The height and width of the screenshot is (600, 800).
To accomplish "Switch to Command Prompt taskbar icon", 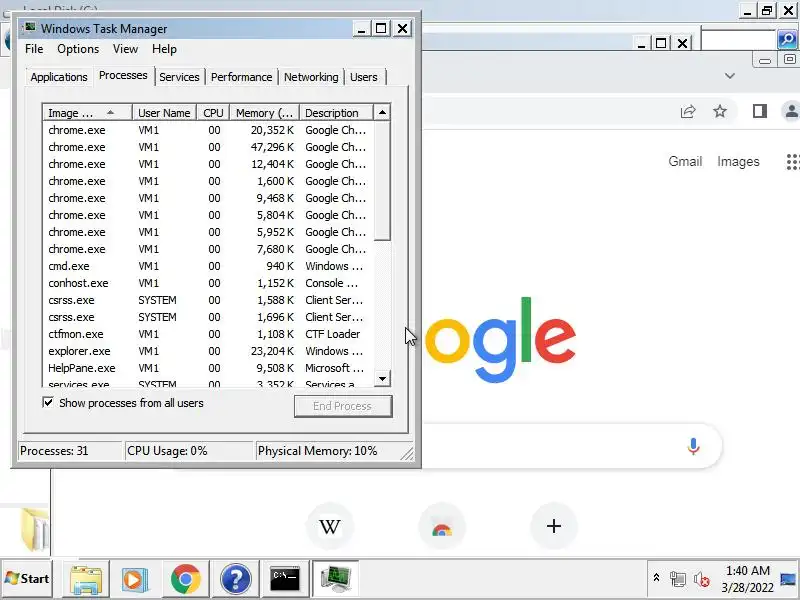I will pos(285,579).
